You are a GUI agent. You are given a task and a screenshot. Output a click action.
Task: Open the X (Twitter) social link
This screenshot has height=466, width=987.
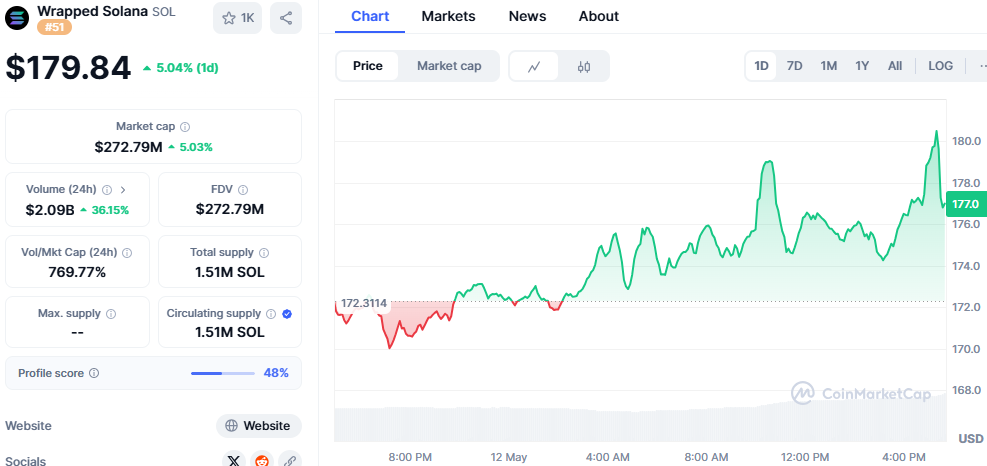click(234, 460)
